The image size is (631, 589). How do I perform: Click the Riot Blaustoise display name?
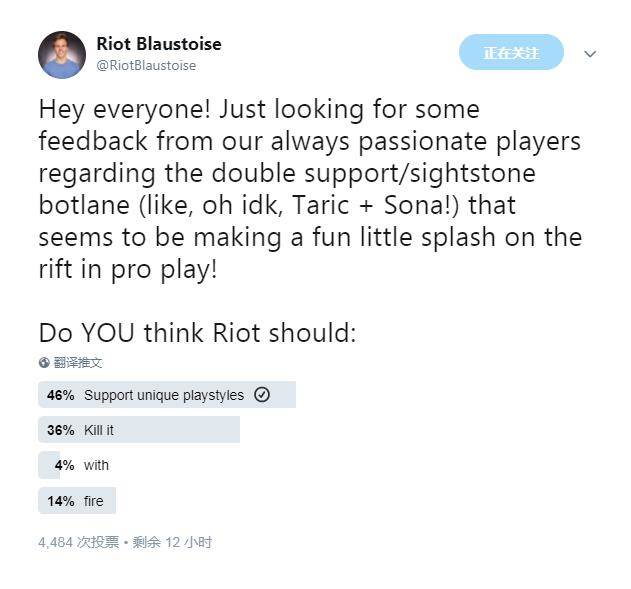pyautogui.click(x=159, y=44)
